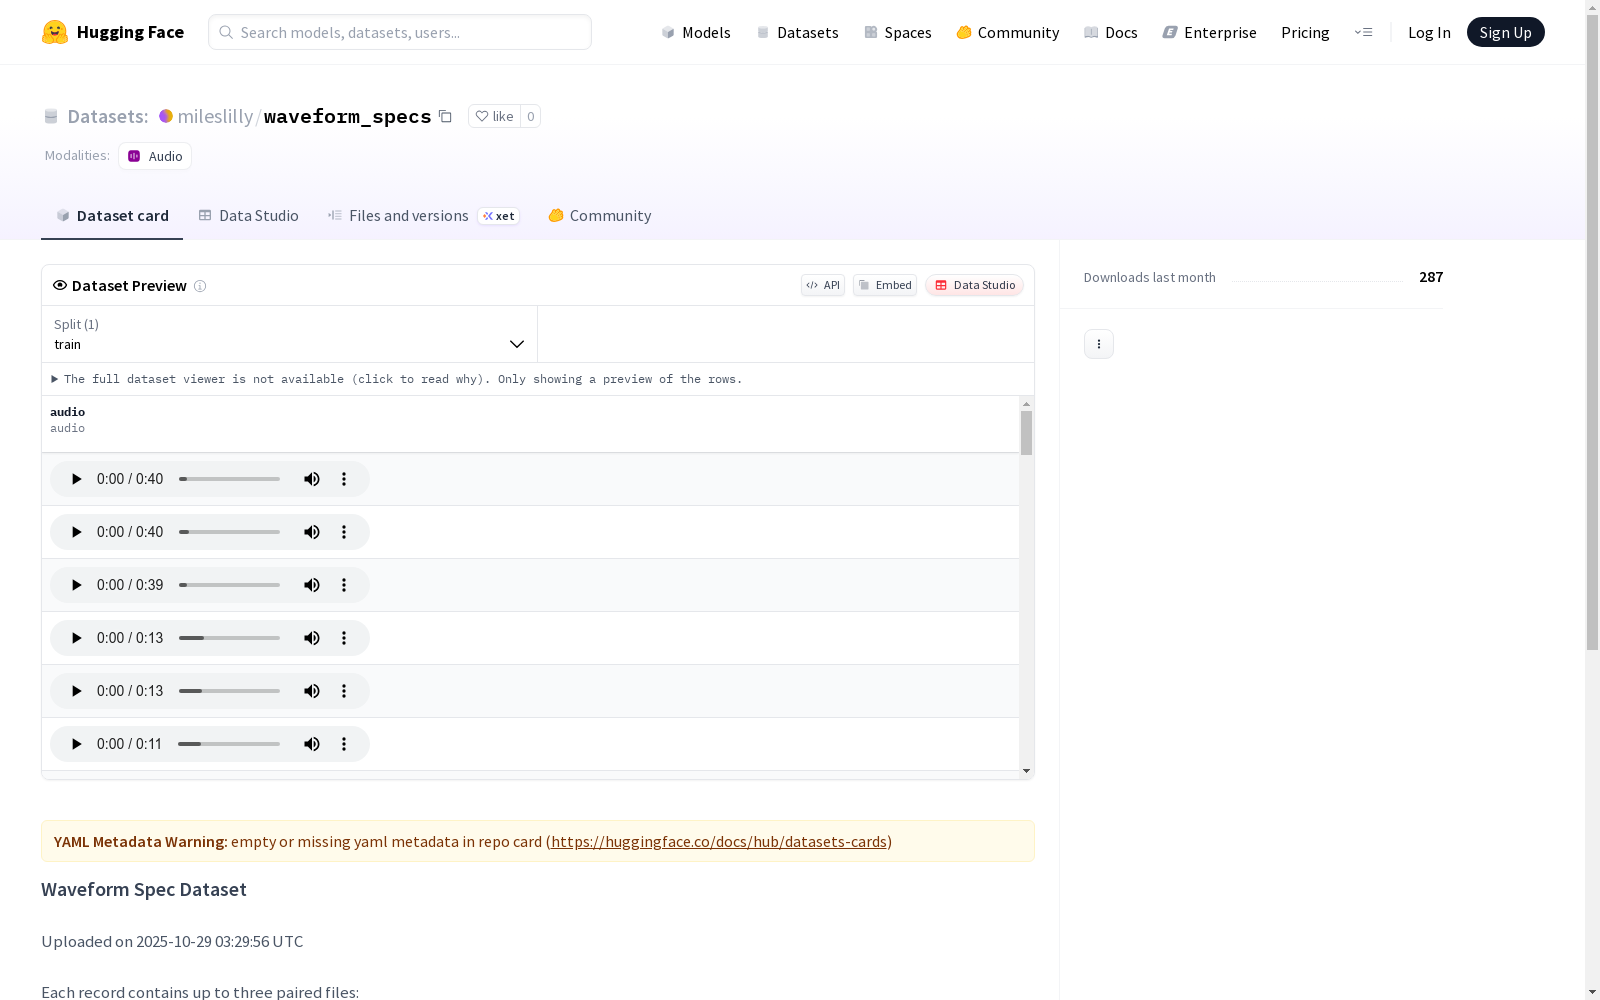Click the preview table's scroll-down arrow
The height and width of the screenshot is (1000, 1600).
pos(1026,771)
